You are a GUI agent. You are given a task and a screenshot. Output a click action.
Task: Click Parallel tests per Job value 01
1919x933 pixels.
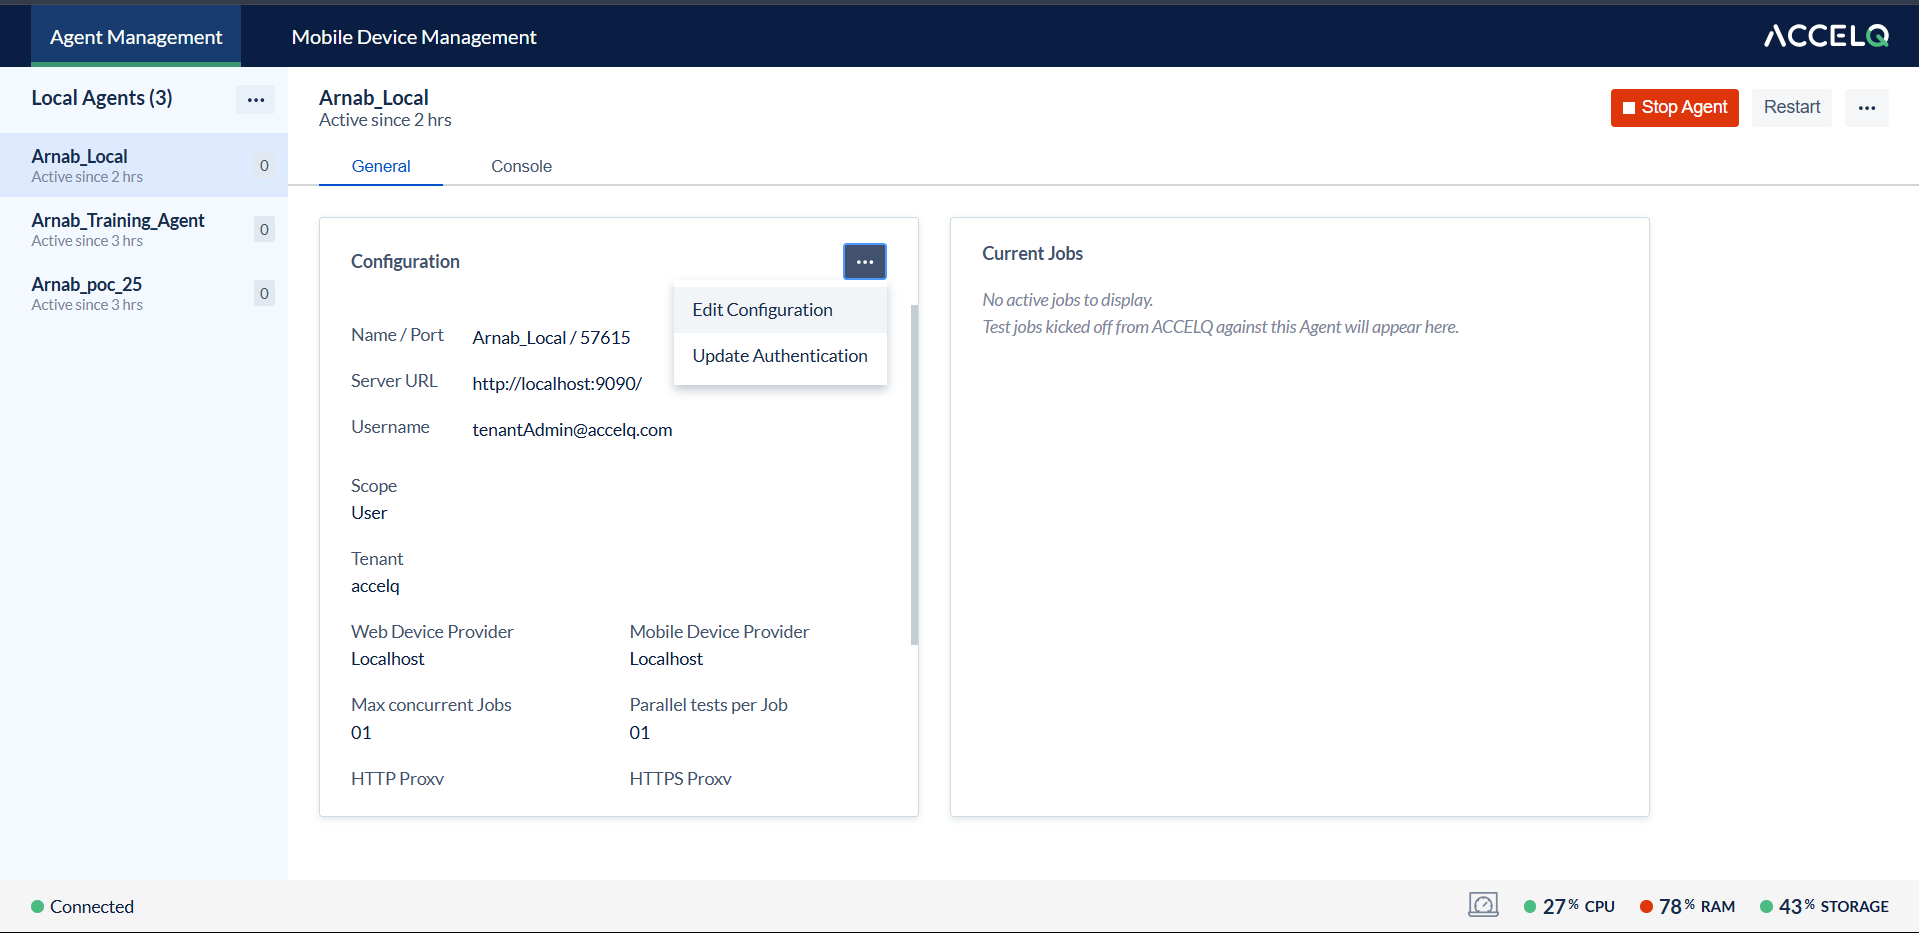pos(640,733)
